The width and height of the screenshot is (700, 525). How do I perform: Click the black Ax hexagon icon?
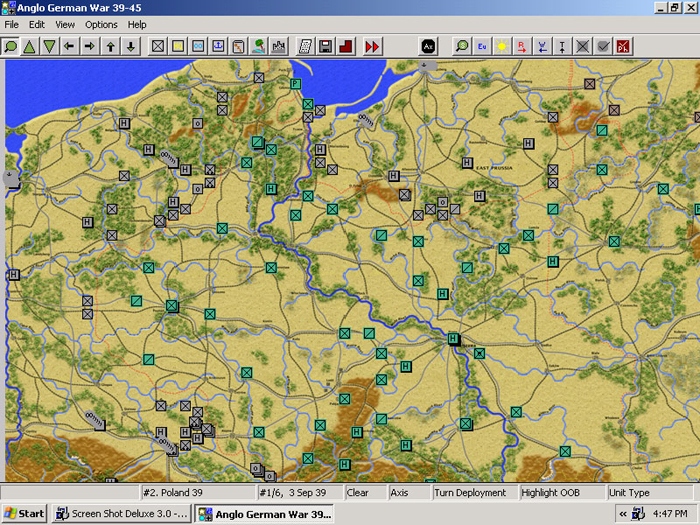pos(428,46)
